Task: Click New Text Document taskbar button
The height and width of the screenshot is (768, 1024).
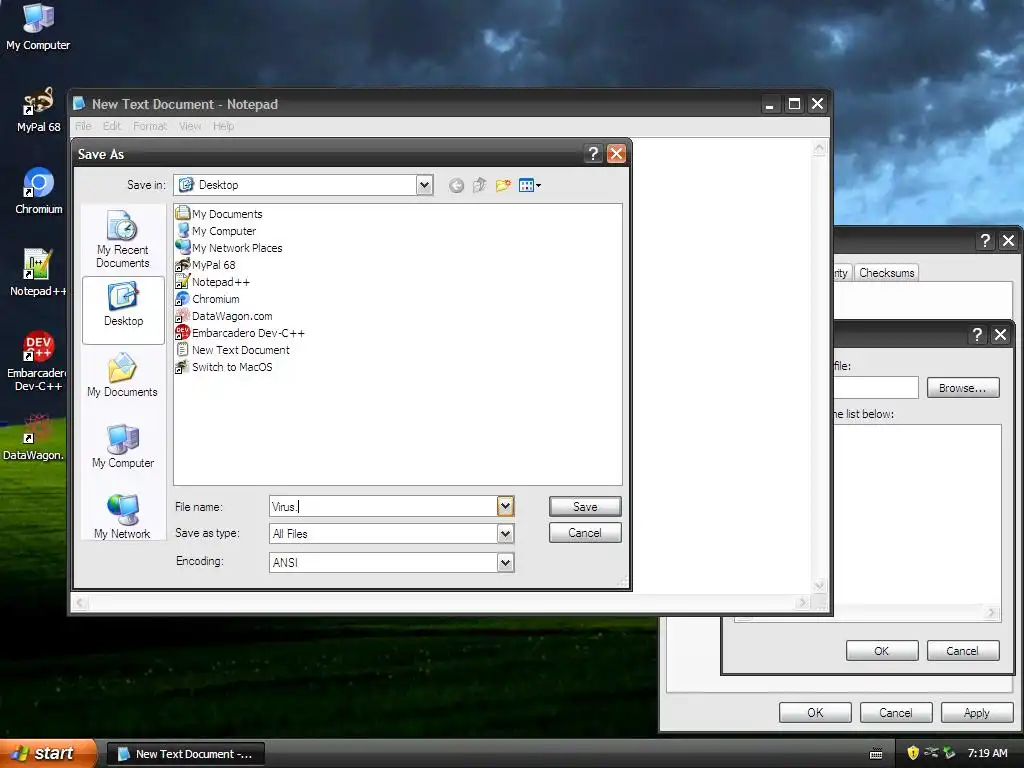Action: [x=185, y=754]
